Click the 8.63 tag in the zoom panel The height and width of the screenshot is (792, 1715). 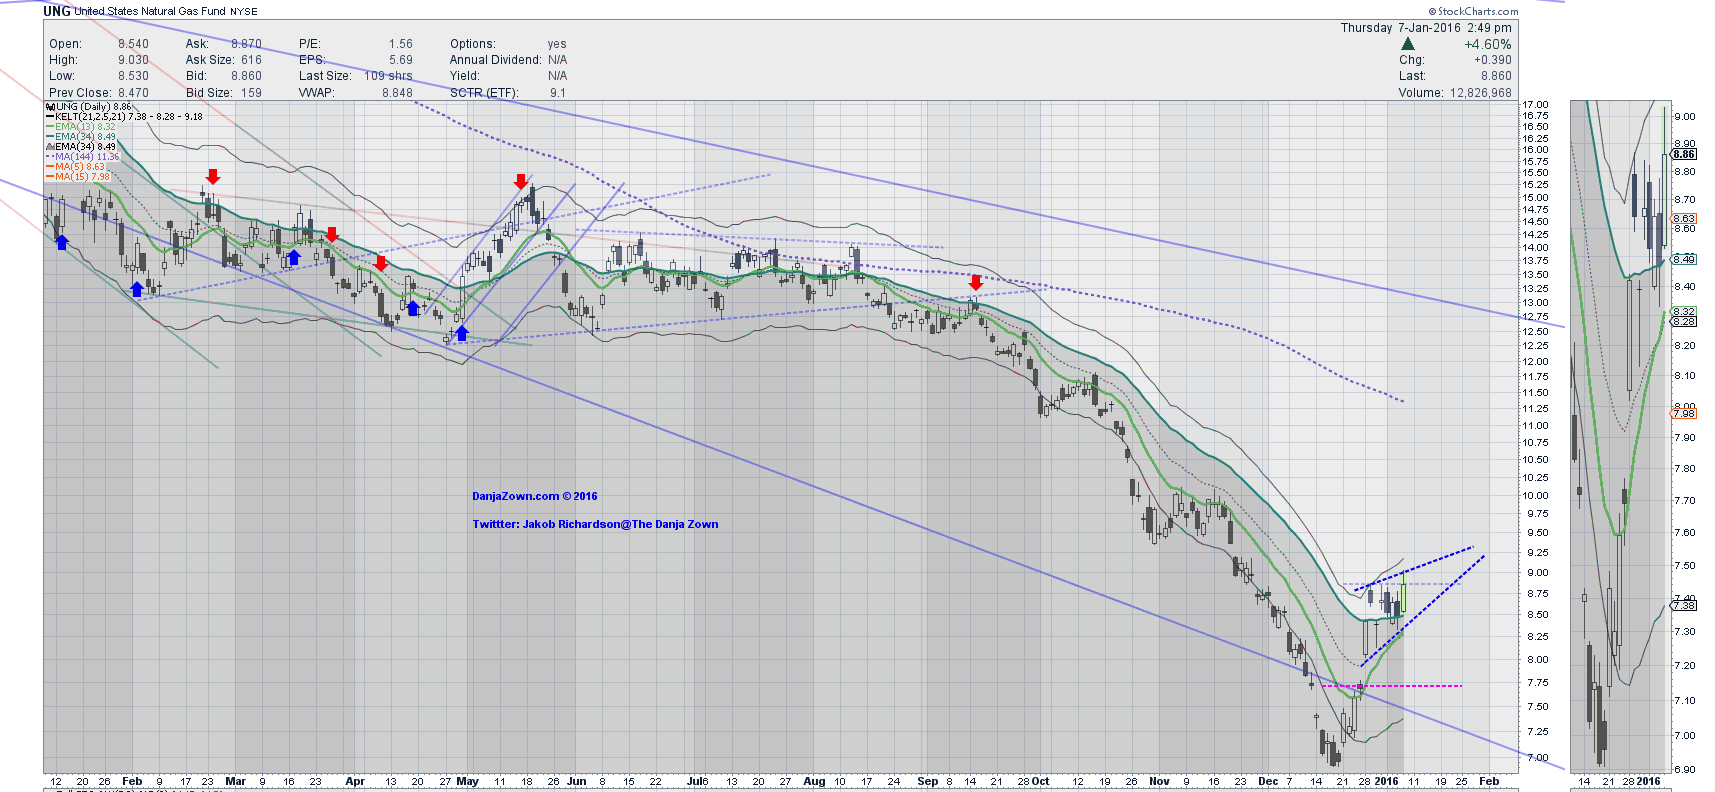pyautogui.click(x=1684, y=218)
